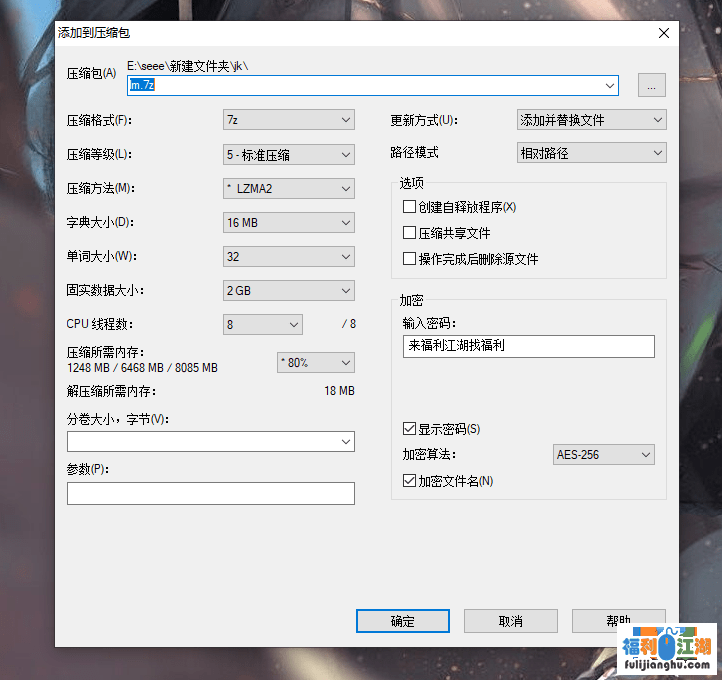
Task: Open the 压缩格式 dropdown showing 7z
Action: 288,120
